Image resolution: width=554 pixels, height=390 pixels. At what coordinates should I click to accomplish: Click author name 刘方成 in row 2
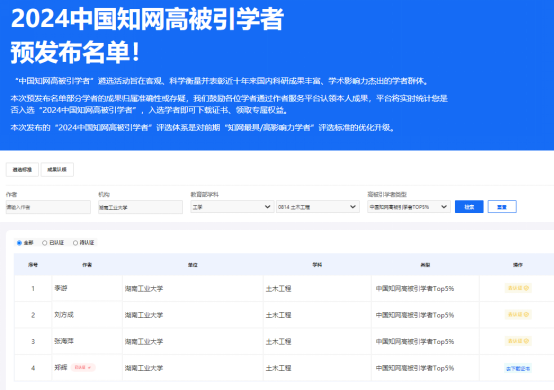click(64, 314)
